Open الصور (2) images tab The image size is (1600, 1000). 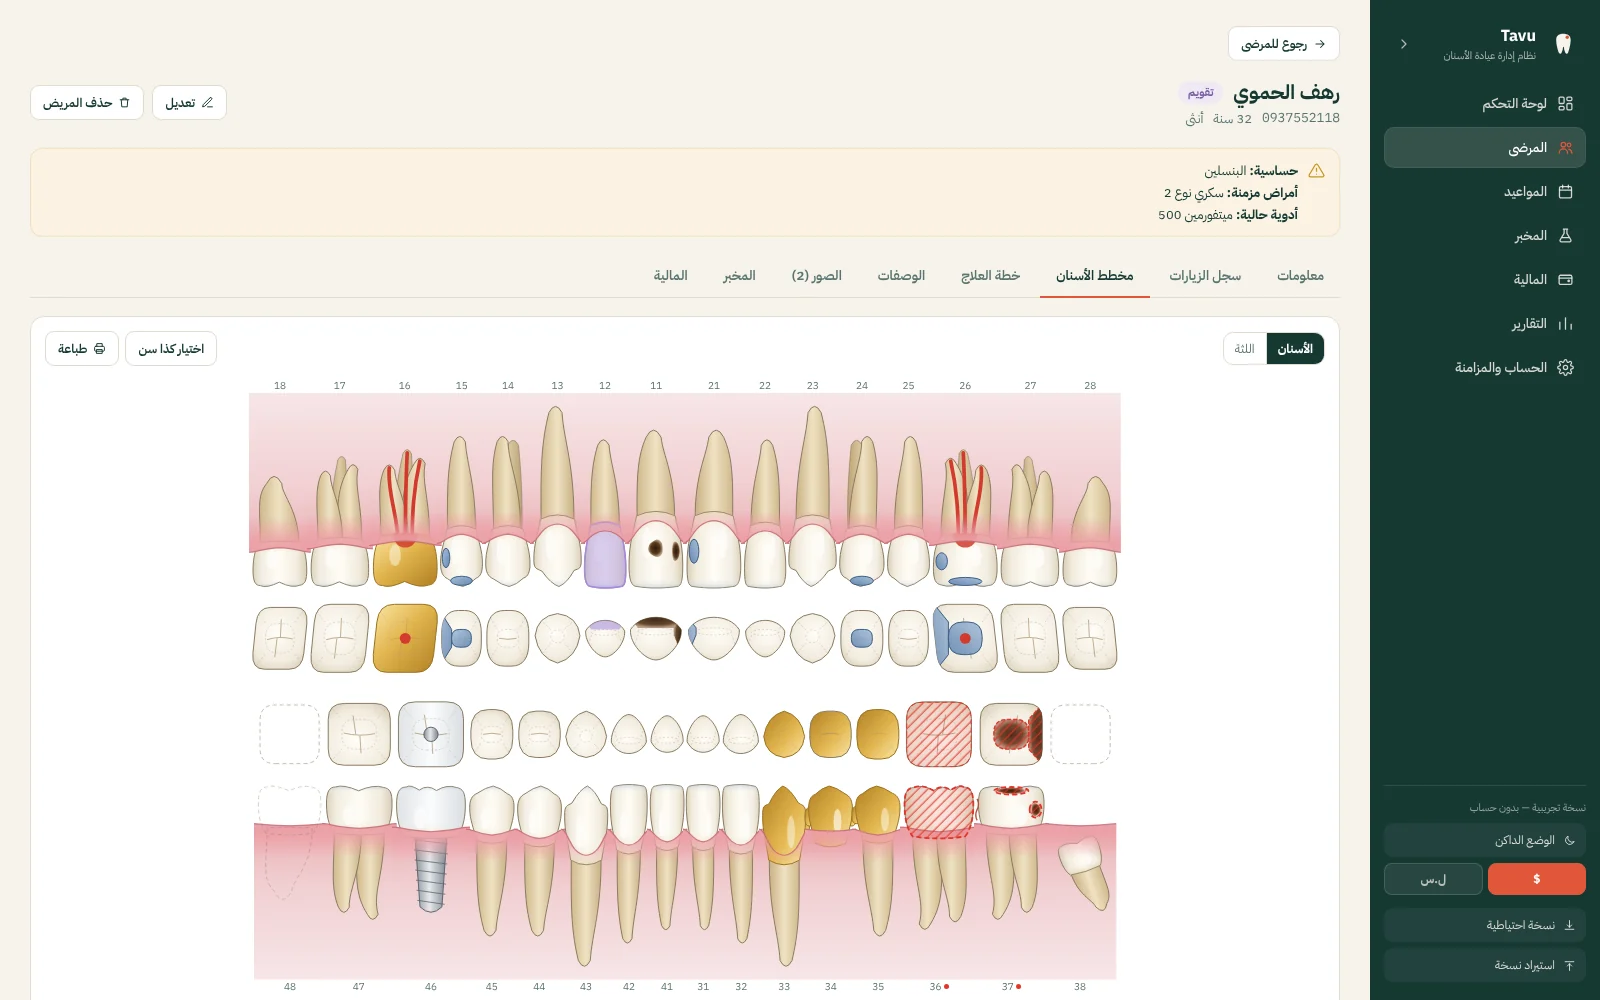coord(817,275)
